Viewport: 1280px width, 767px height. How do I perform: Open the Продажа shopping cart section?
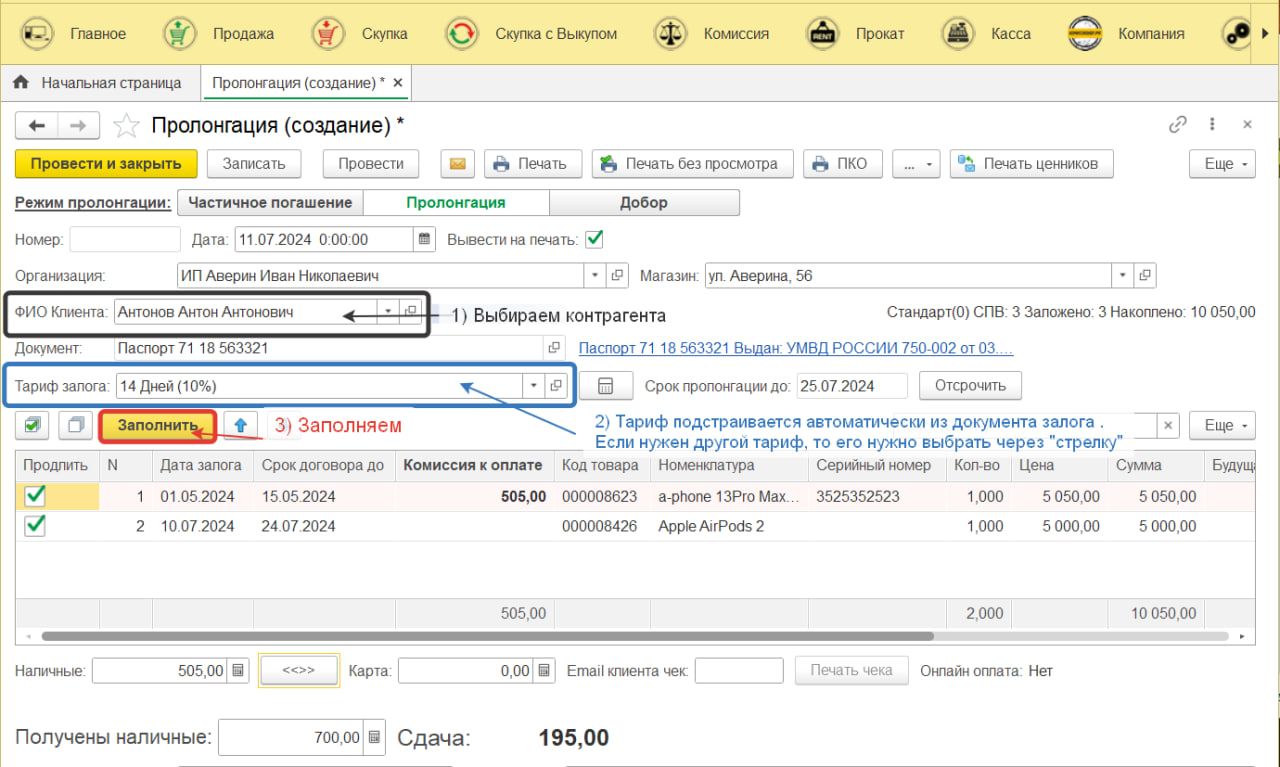[x=180, y=33]
